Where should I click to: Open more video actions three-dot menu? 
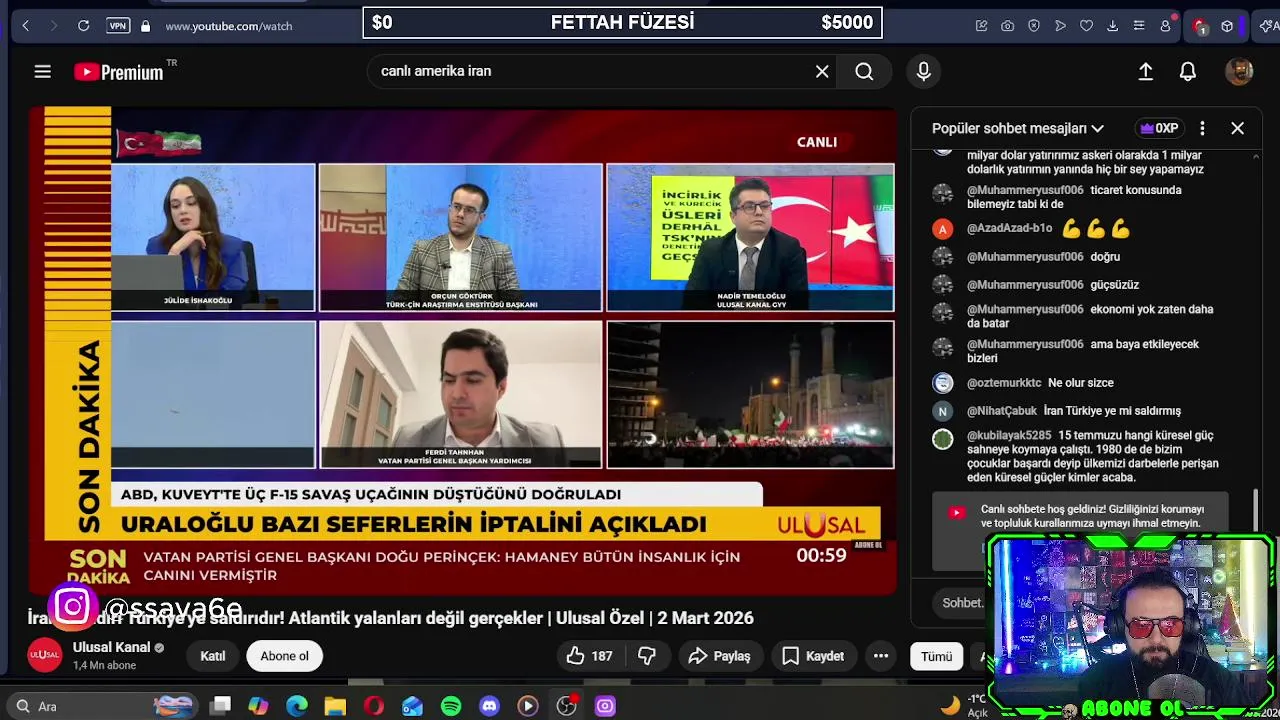coord(880,656)
